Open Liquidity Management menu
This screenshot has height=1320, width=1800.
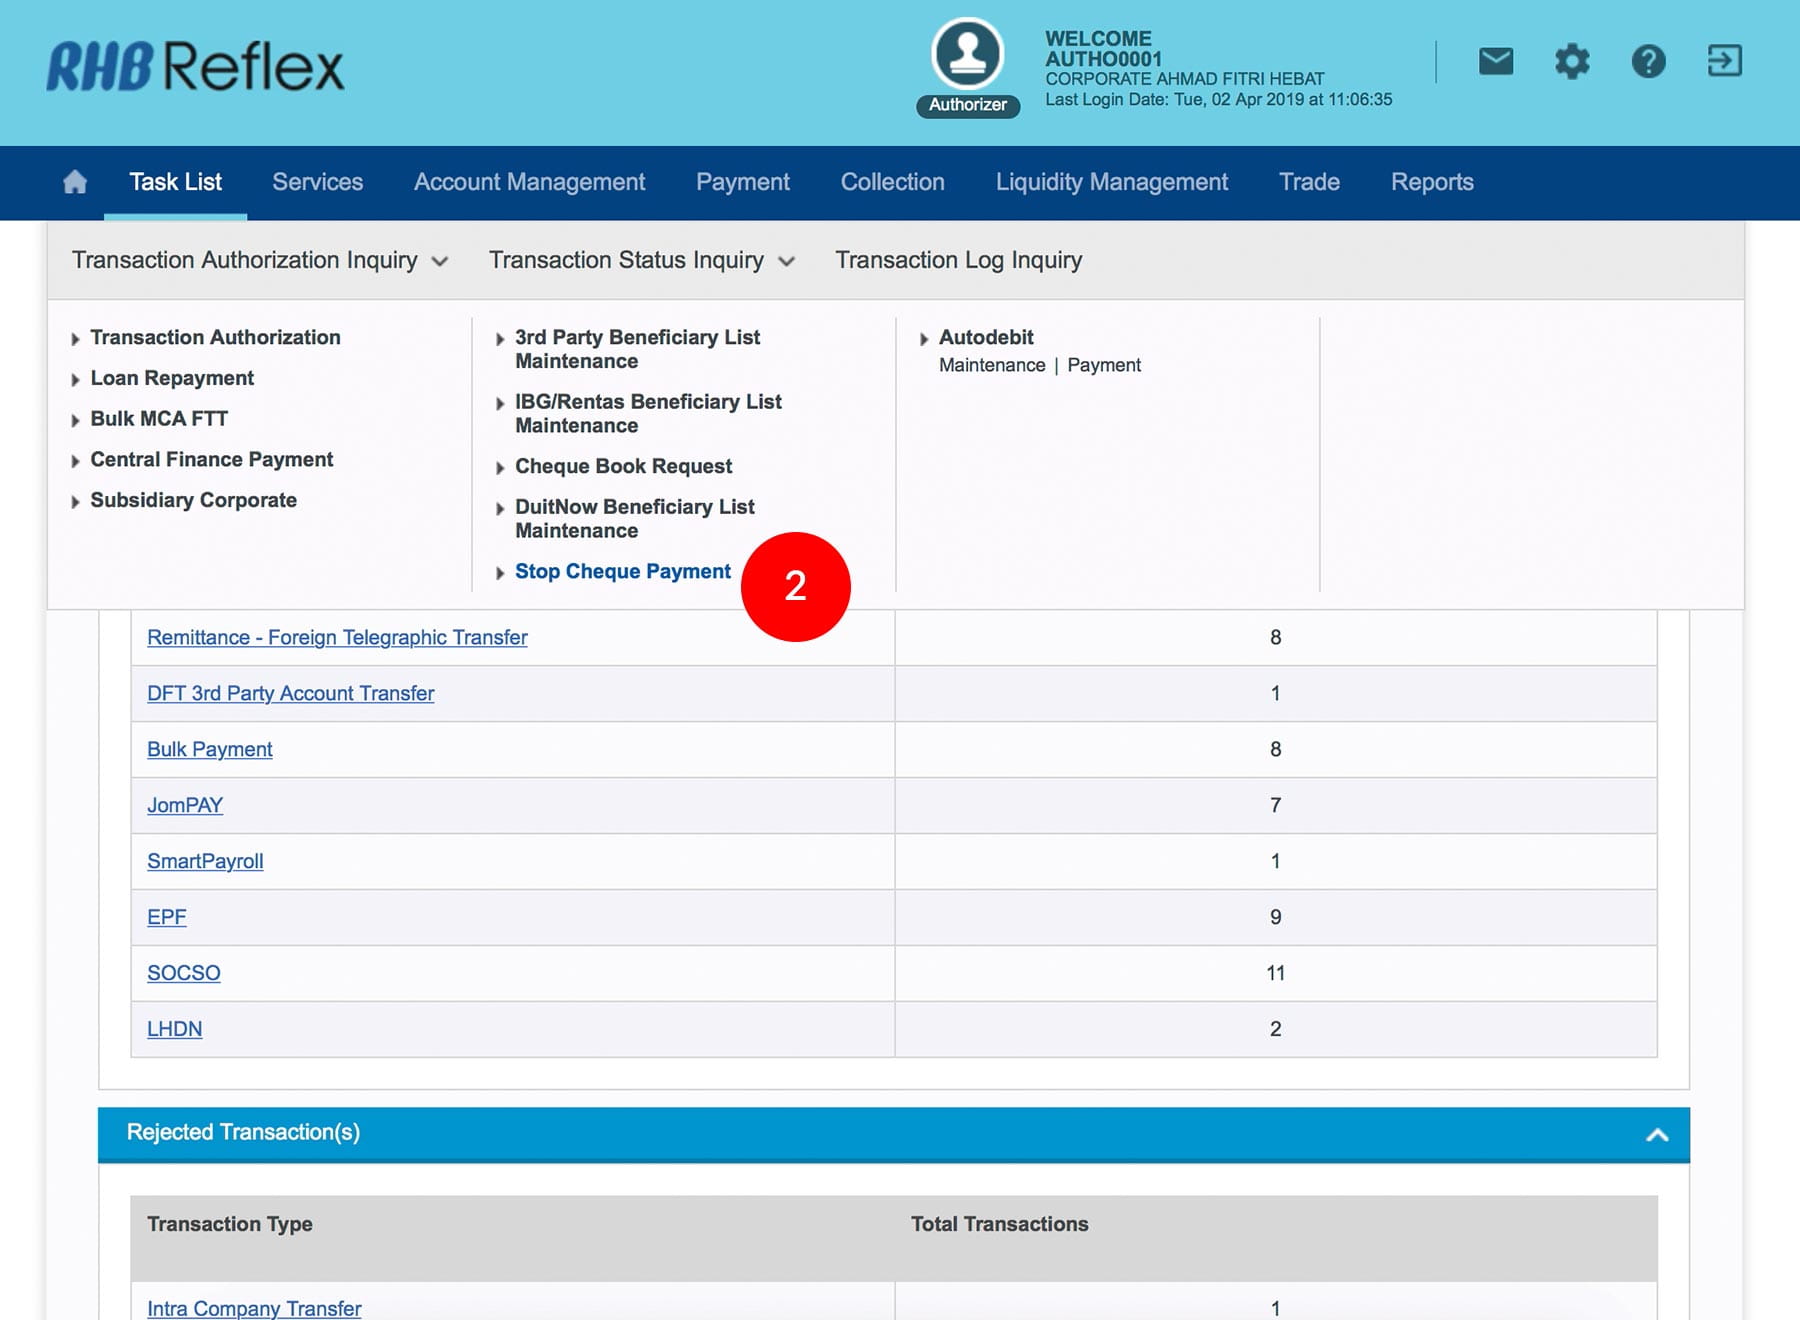tap(1111, 182)
